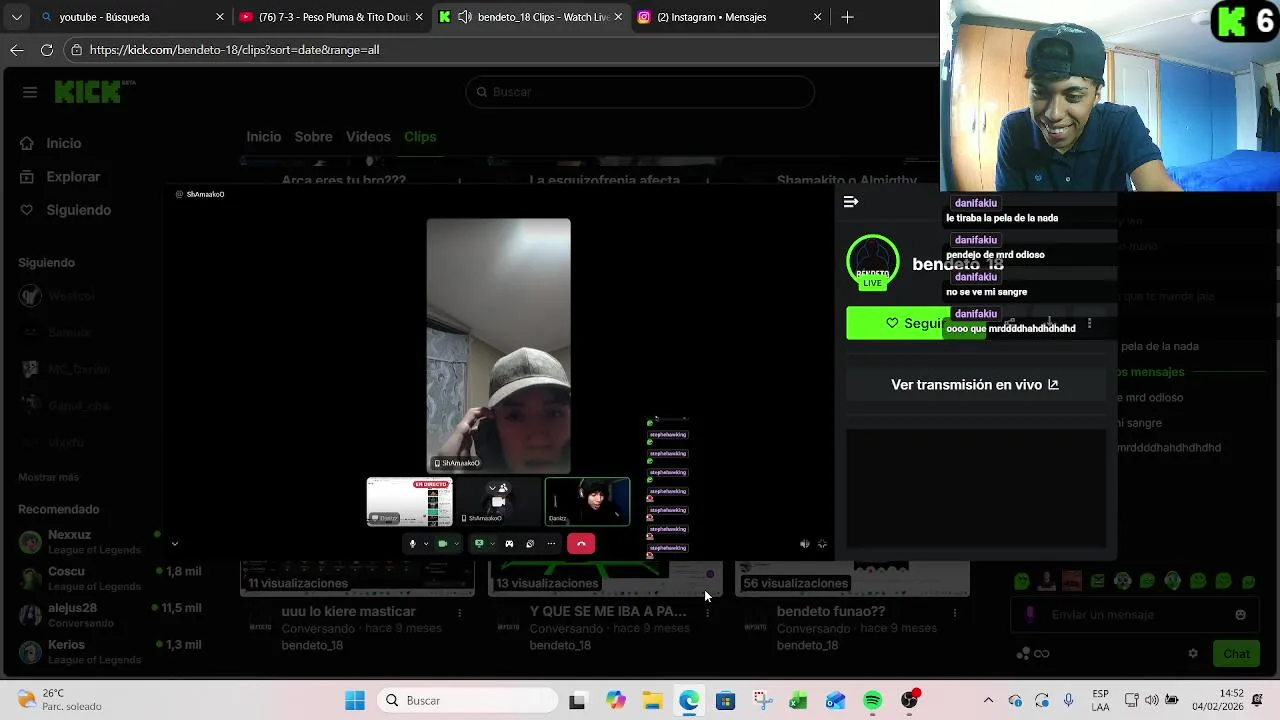Collapse the clip side panel
The height and width of the screenshot is (720, 1280).
point(851,202)
